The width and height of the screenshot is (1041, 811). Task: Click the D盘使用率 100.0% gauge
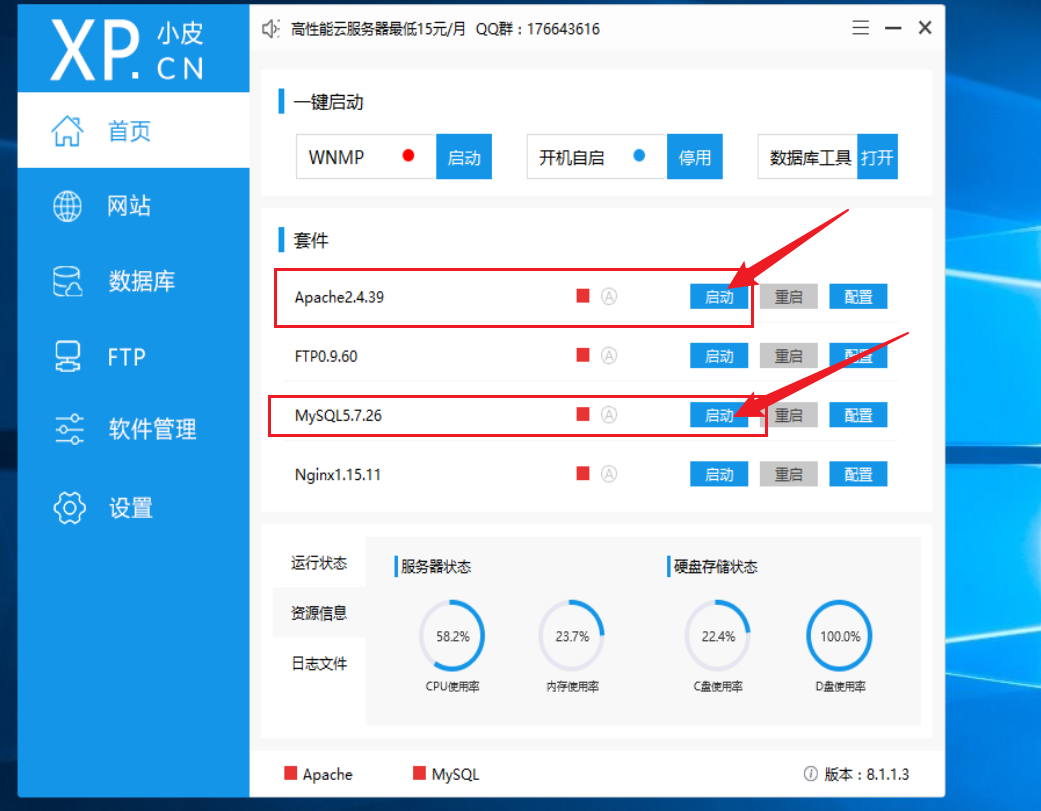pyautogui.click(x=840, y=636)
